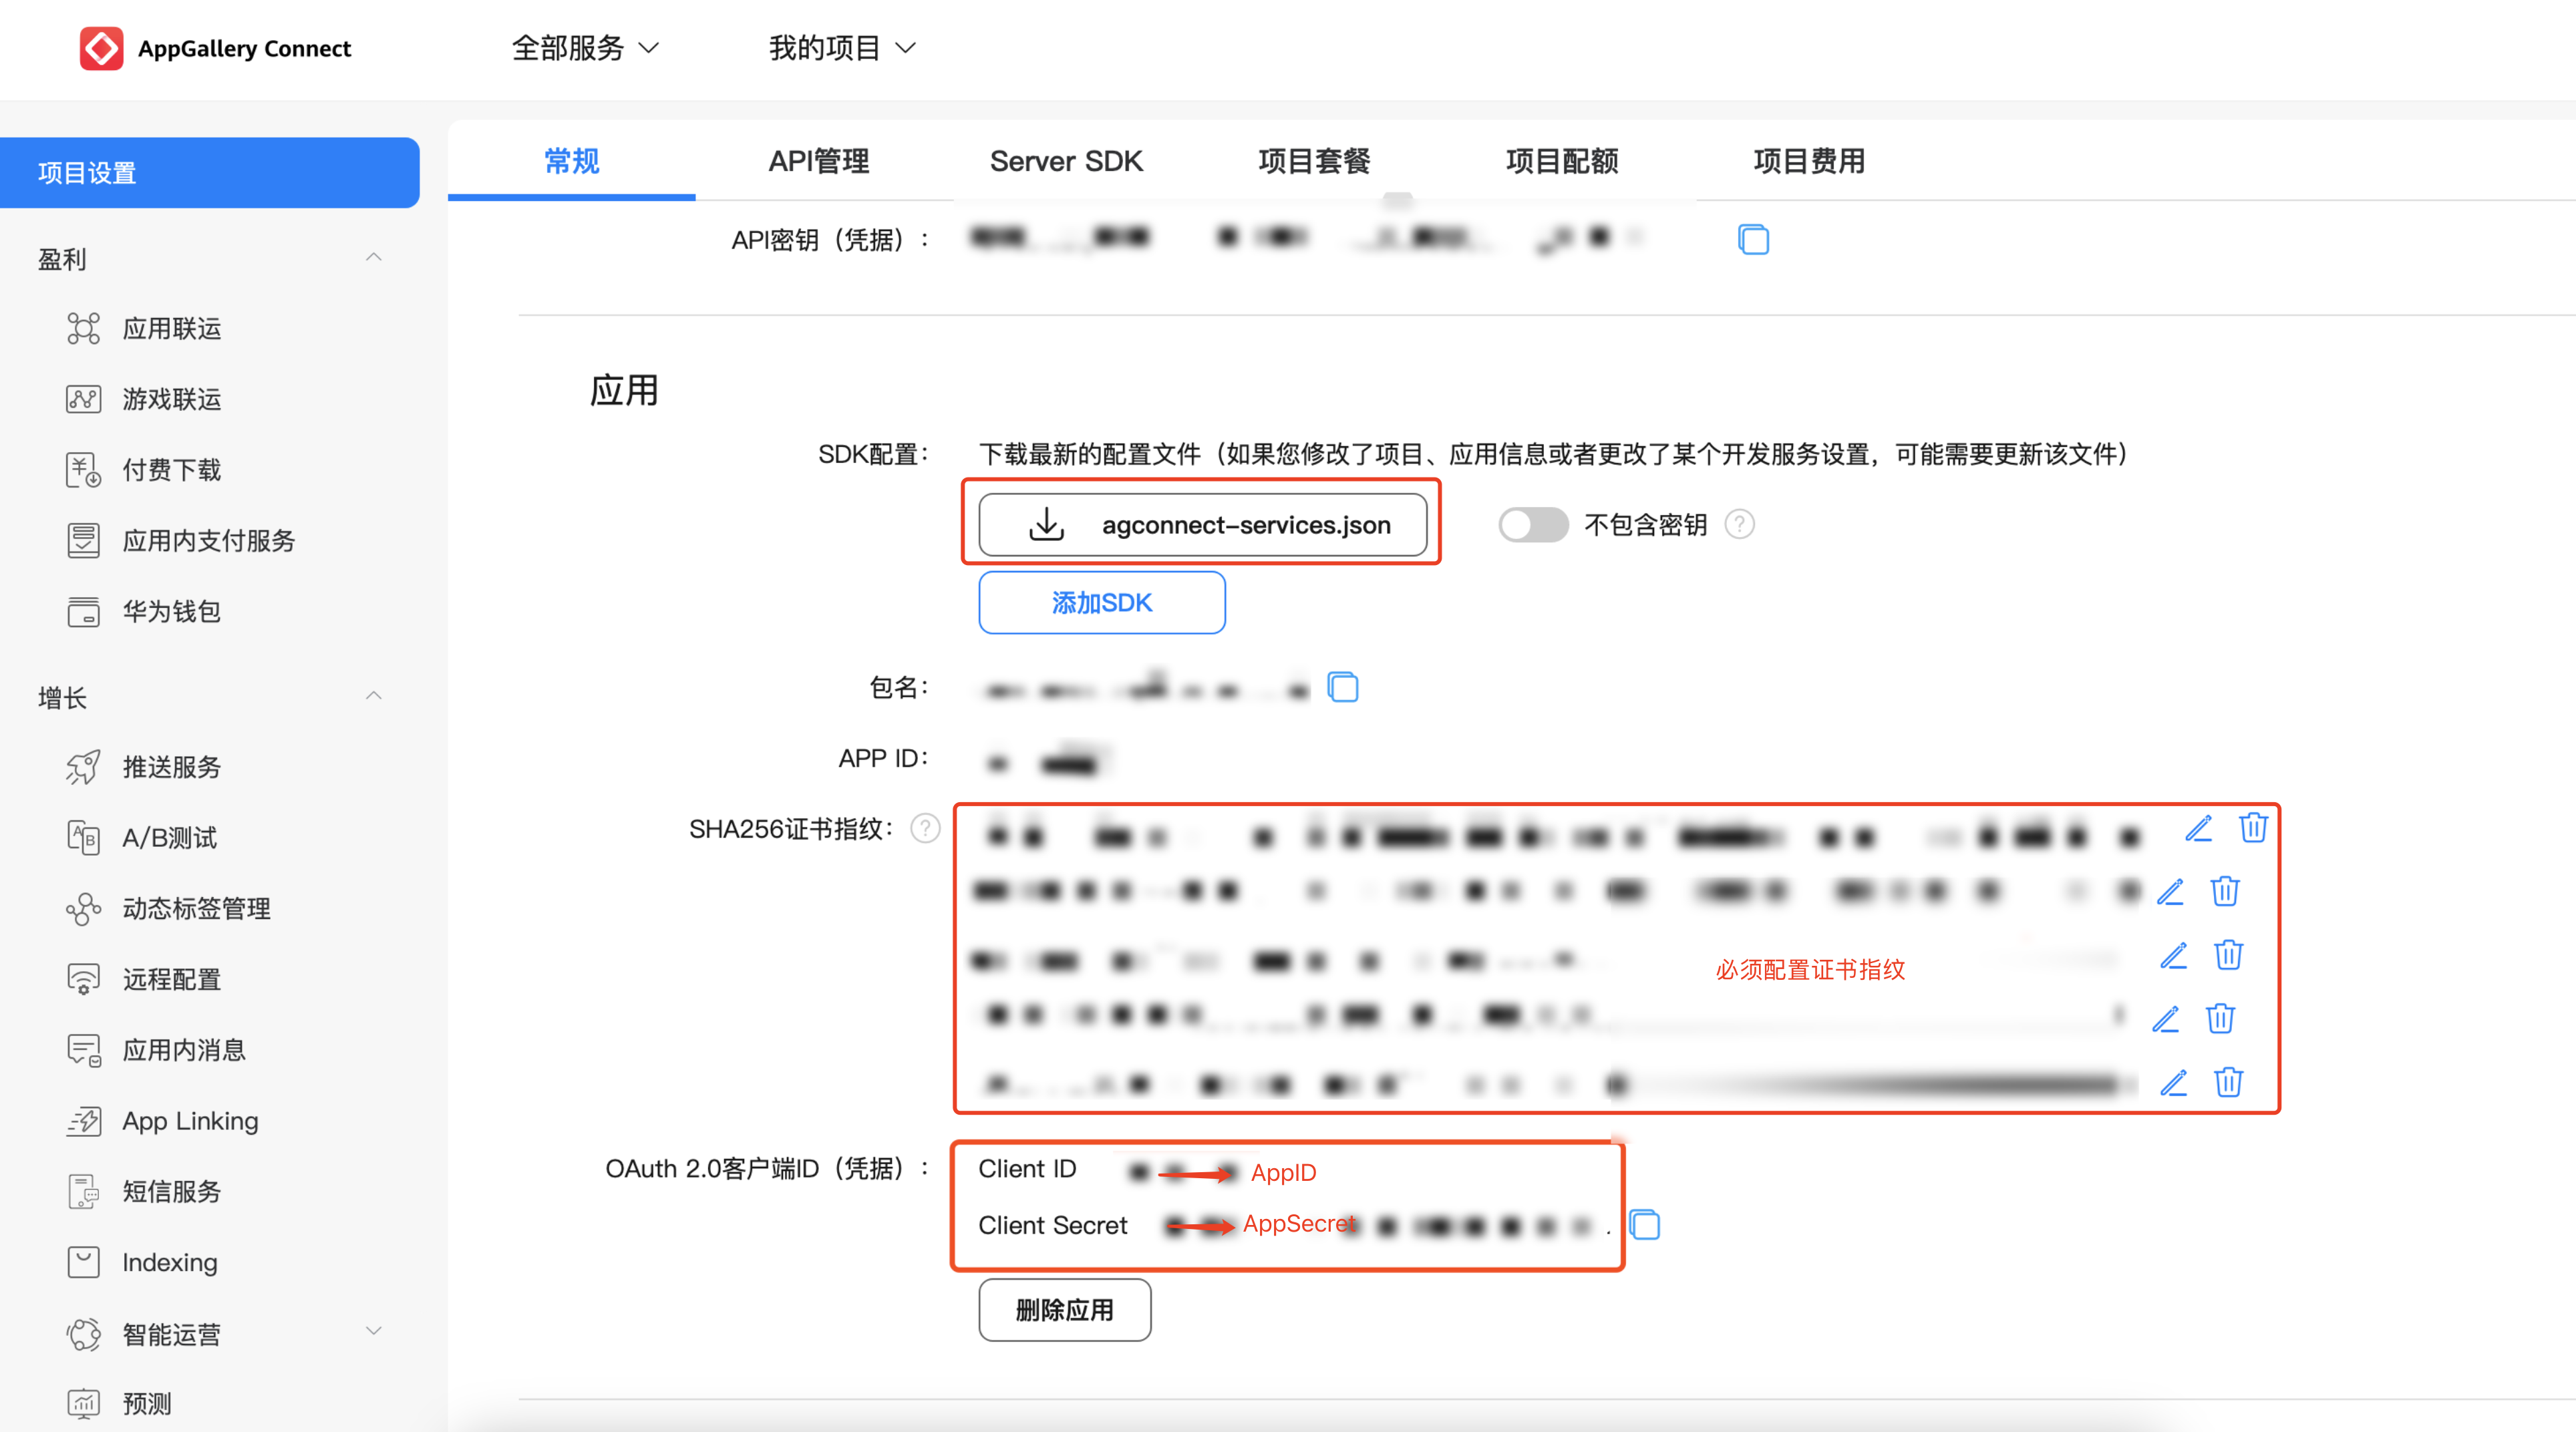The width and height of the screenshot is (2576, 1432).
Task: Delete the third SHA256 fingerprint
Action: (x=2229, y=955)
